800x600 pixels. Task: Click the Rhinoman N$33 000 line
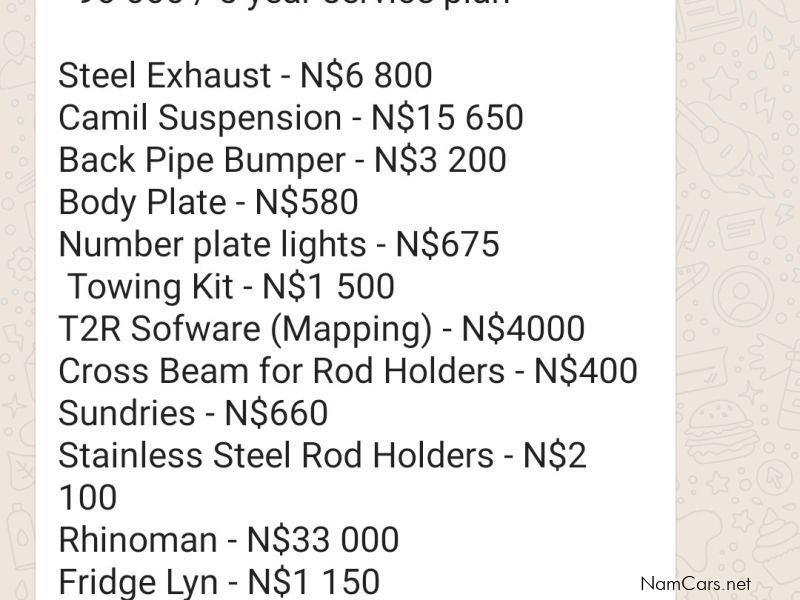228,540
